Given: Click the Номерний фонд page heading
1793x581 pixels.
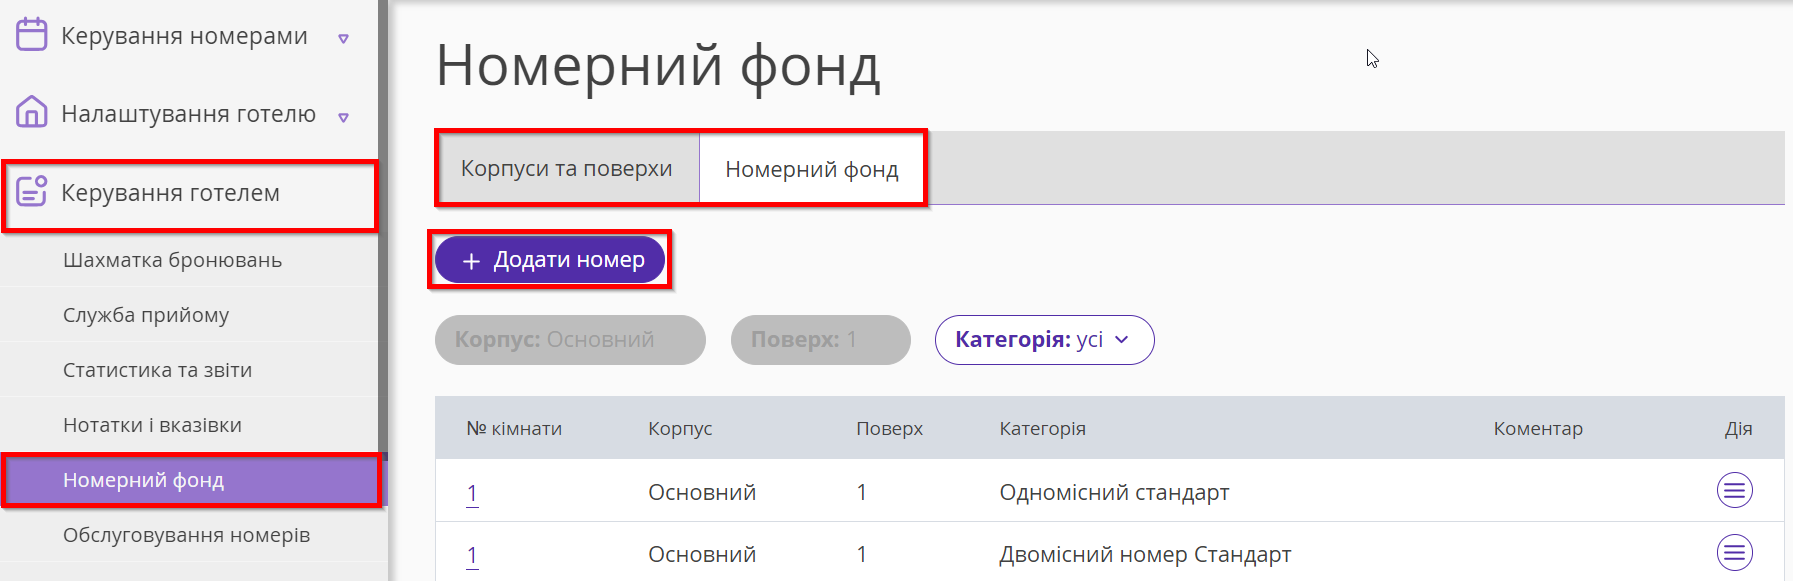Looking at the screenshot, I should point(658,66).
